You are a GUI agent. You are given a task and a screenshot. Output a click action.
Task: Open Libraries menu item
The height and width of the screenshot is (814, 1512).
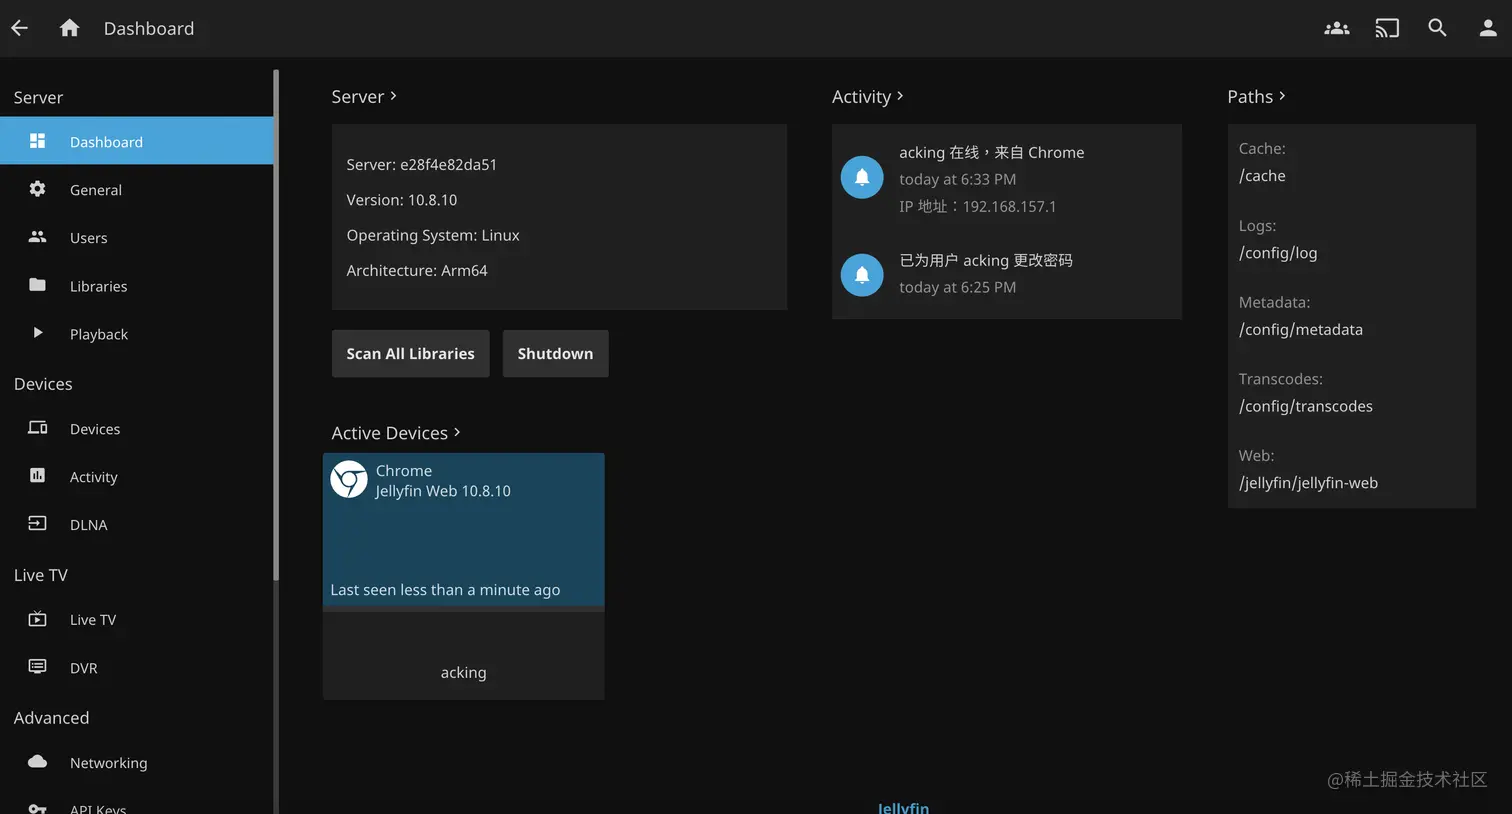[137, 285]
